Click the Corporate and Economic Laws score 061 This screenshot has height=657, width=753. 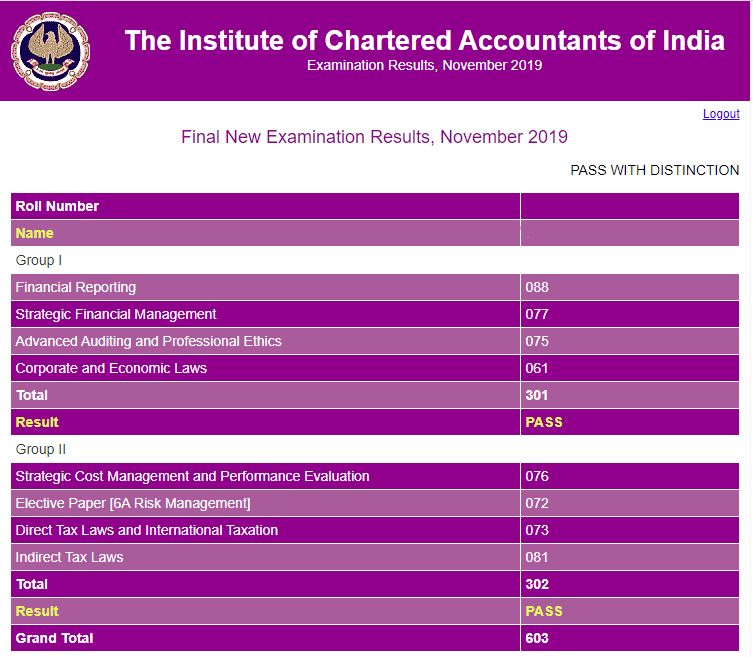537,368
